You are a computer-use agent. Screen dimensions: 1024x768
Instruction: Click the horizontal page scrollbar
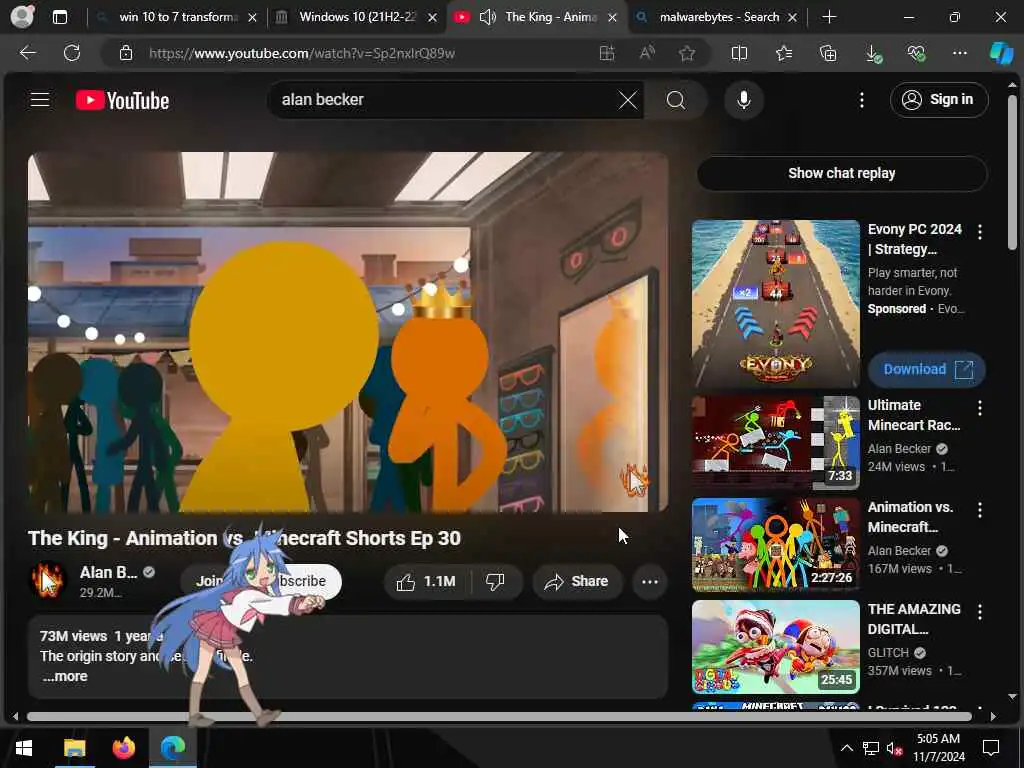500,716
